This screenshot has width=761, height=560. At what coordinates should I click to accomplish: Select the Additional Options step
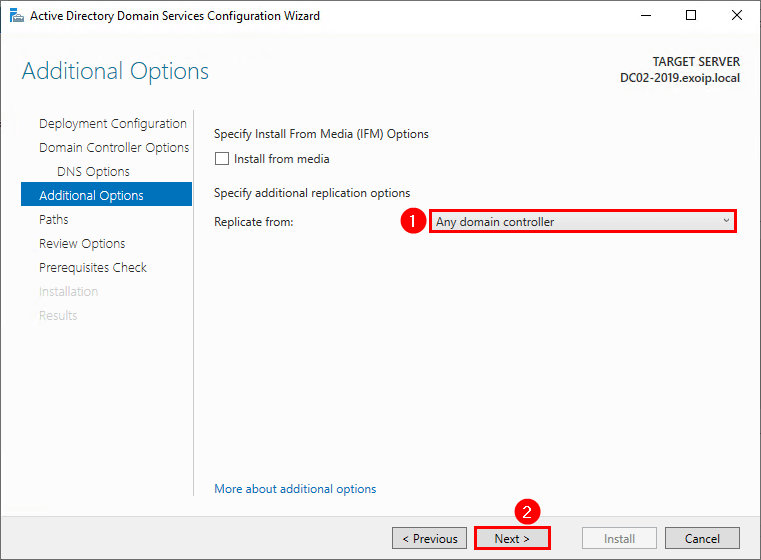pyautogui.click(x=106, y=195)
